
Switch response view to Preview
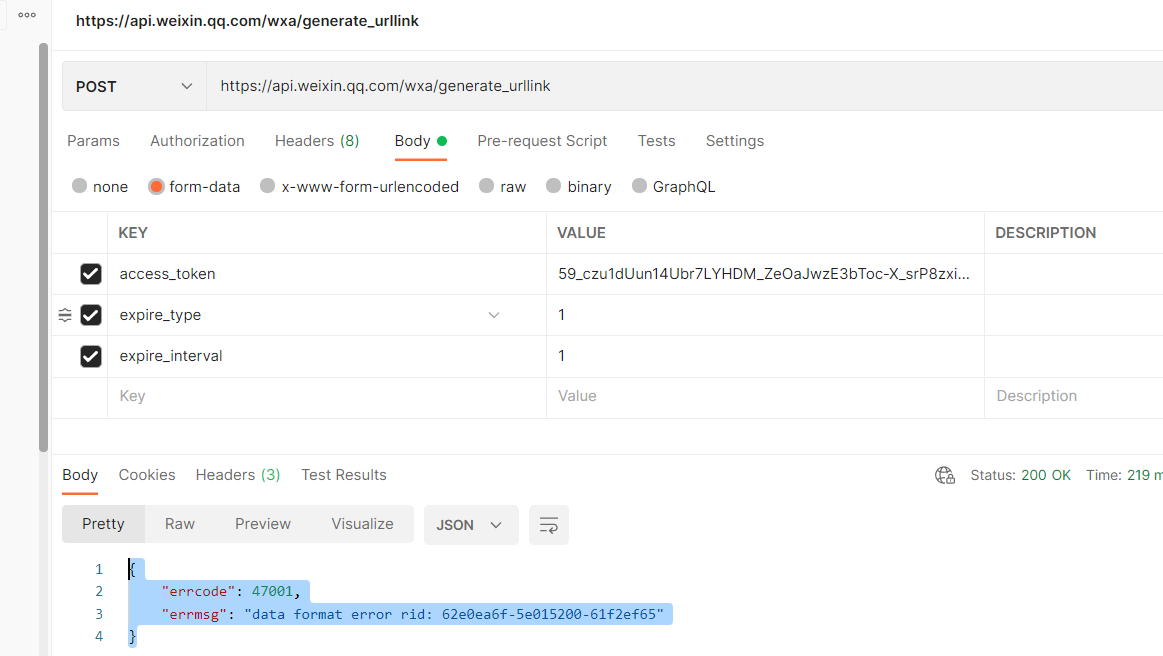click(x=263, y=524)
